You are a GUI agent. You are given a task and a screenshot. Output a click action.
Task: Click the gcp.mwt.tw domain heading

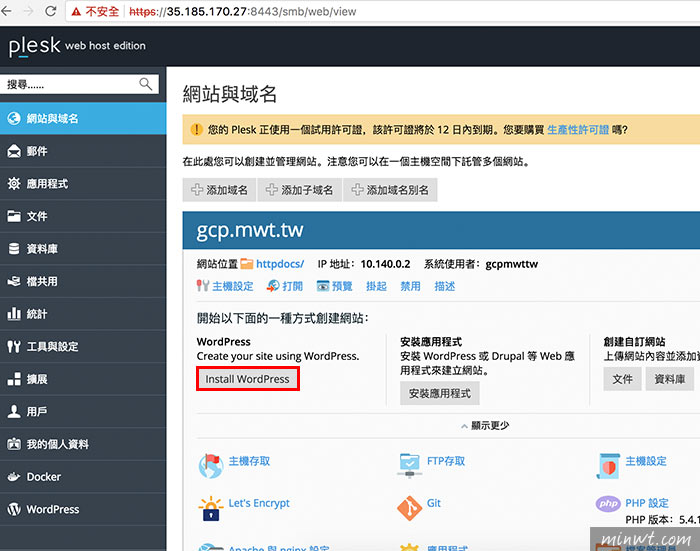[250, 230]
